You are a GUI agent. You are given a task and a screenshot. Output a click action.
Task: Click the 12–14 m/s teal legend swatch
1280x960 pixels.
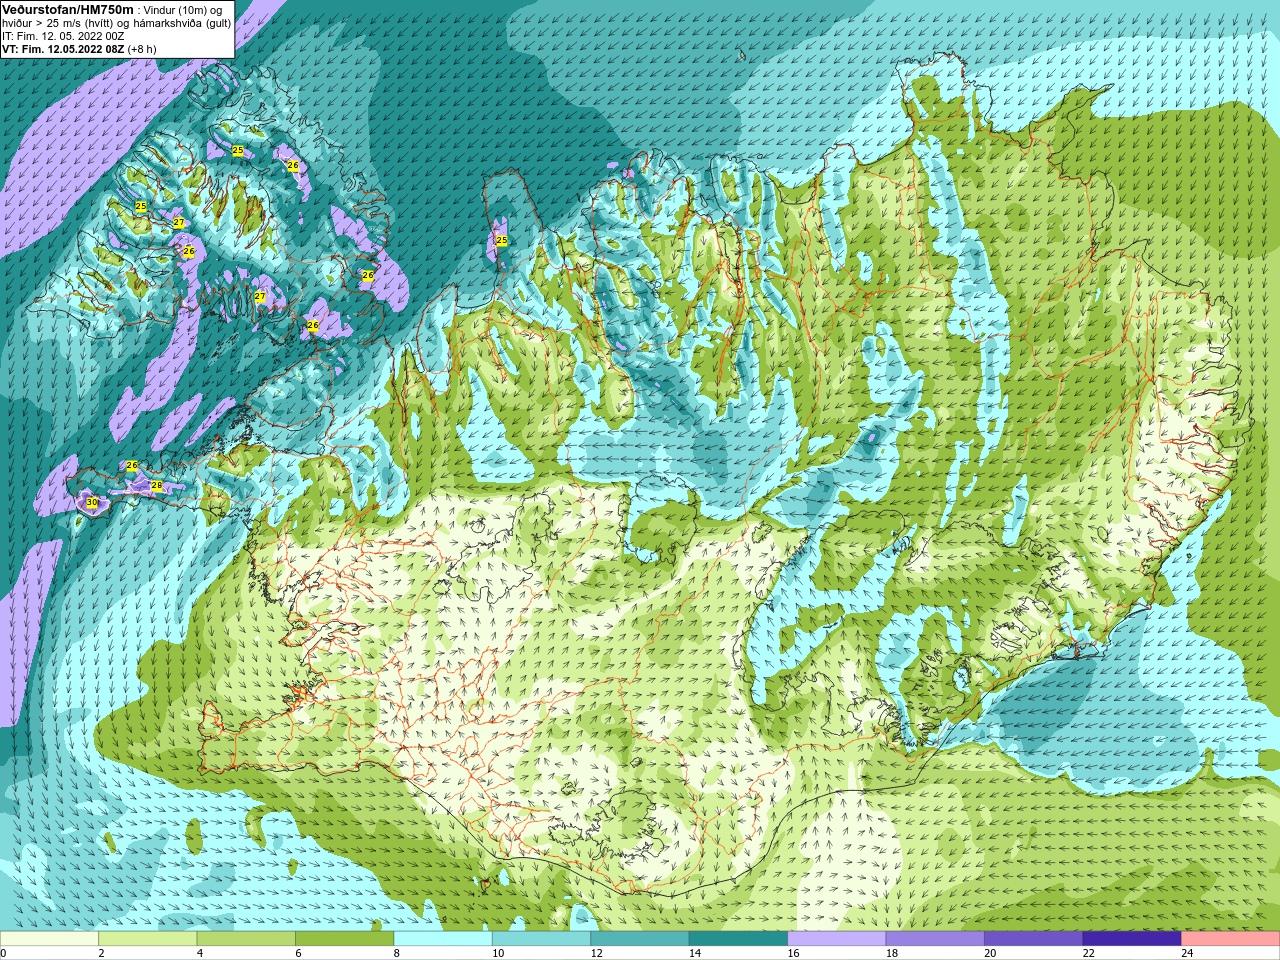(x=640, y=939)
